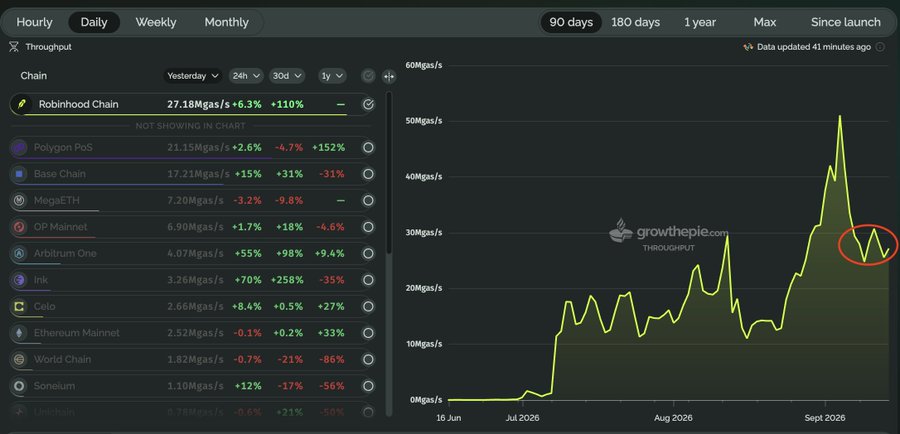Open the 1y change dropdown

click(x=332, y=76)
